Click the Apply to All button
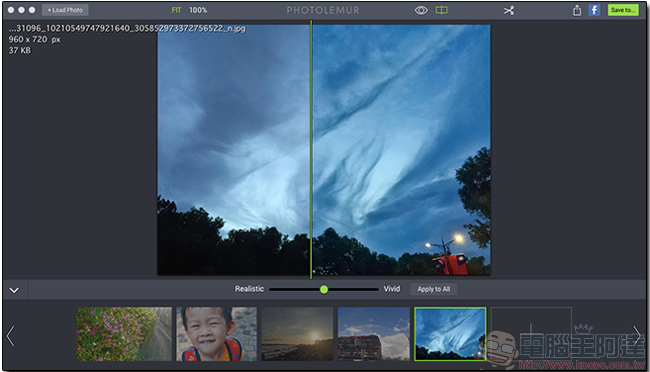Viewport: 650px width, 372px height. 434,289
